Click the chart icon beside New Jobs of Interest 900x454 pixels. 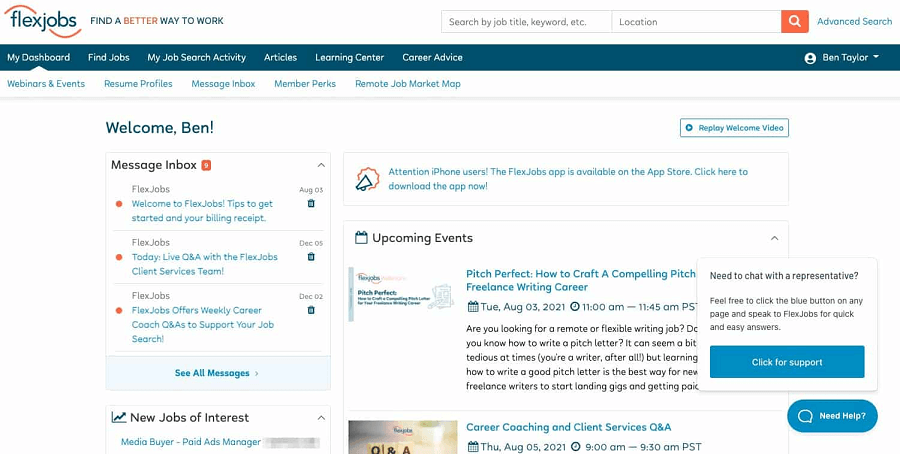[x=119, y=417]
